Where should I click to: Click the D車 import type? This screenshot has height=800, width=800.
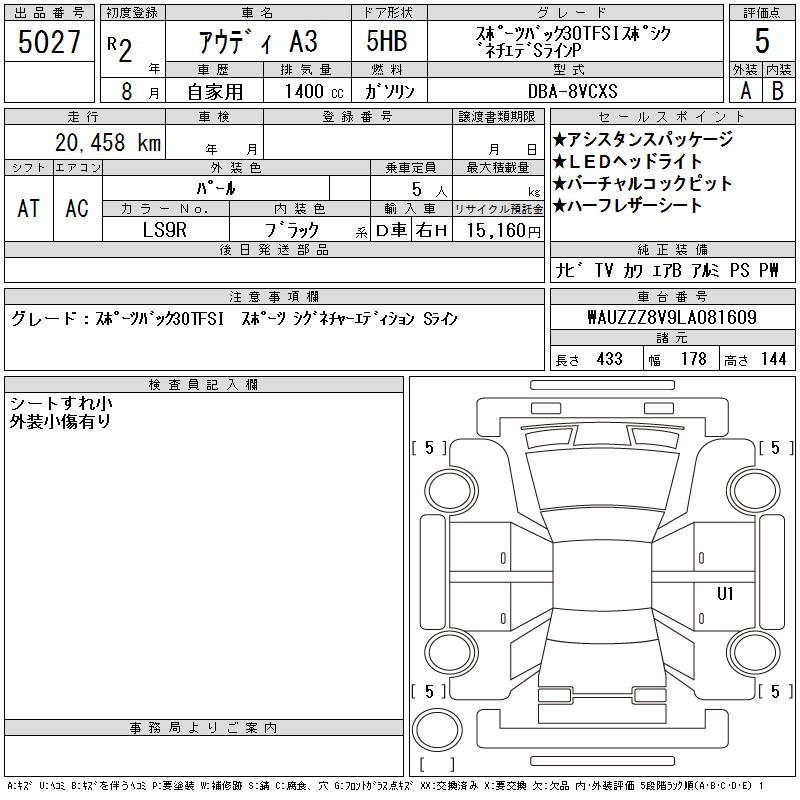coord(391,231)
